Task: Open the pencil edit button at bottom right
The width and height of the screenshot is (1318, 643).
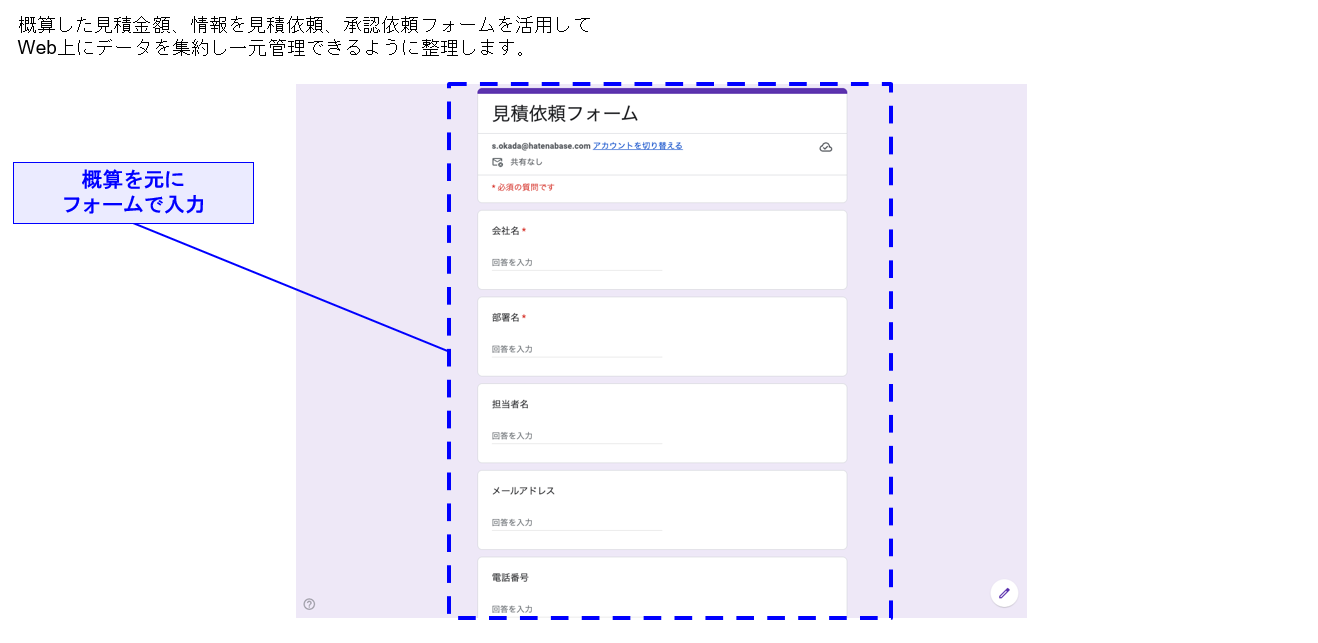Action: [x=1004, y=593]
